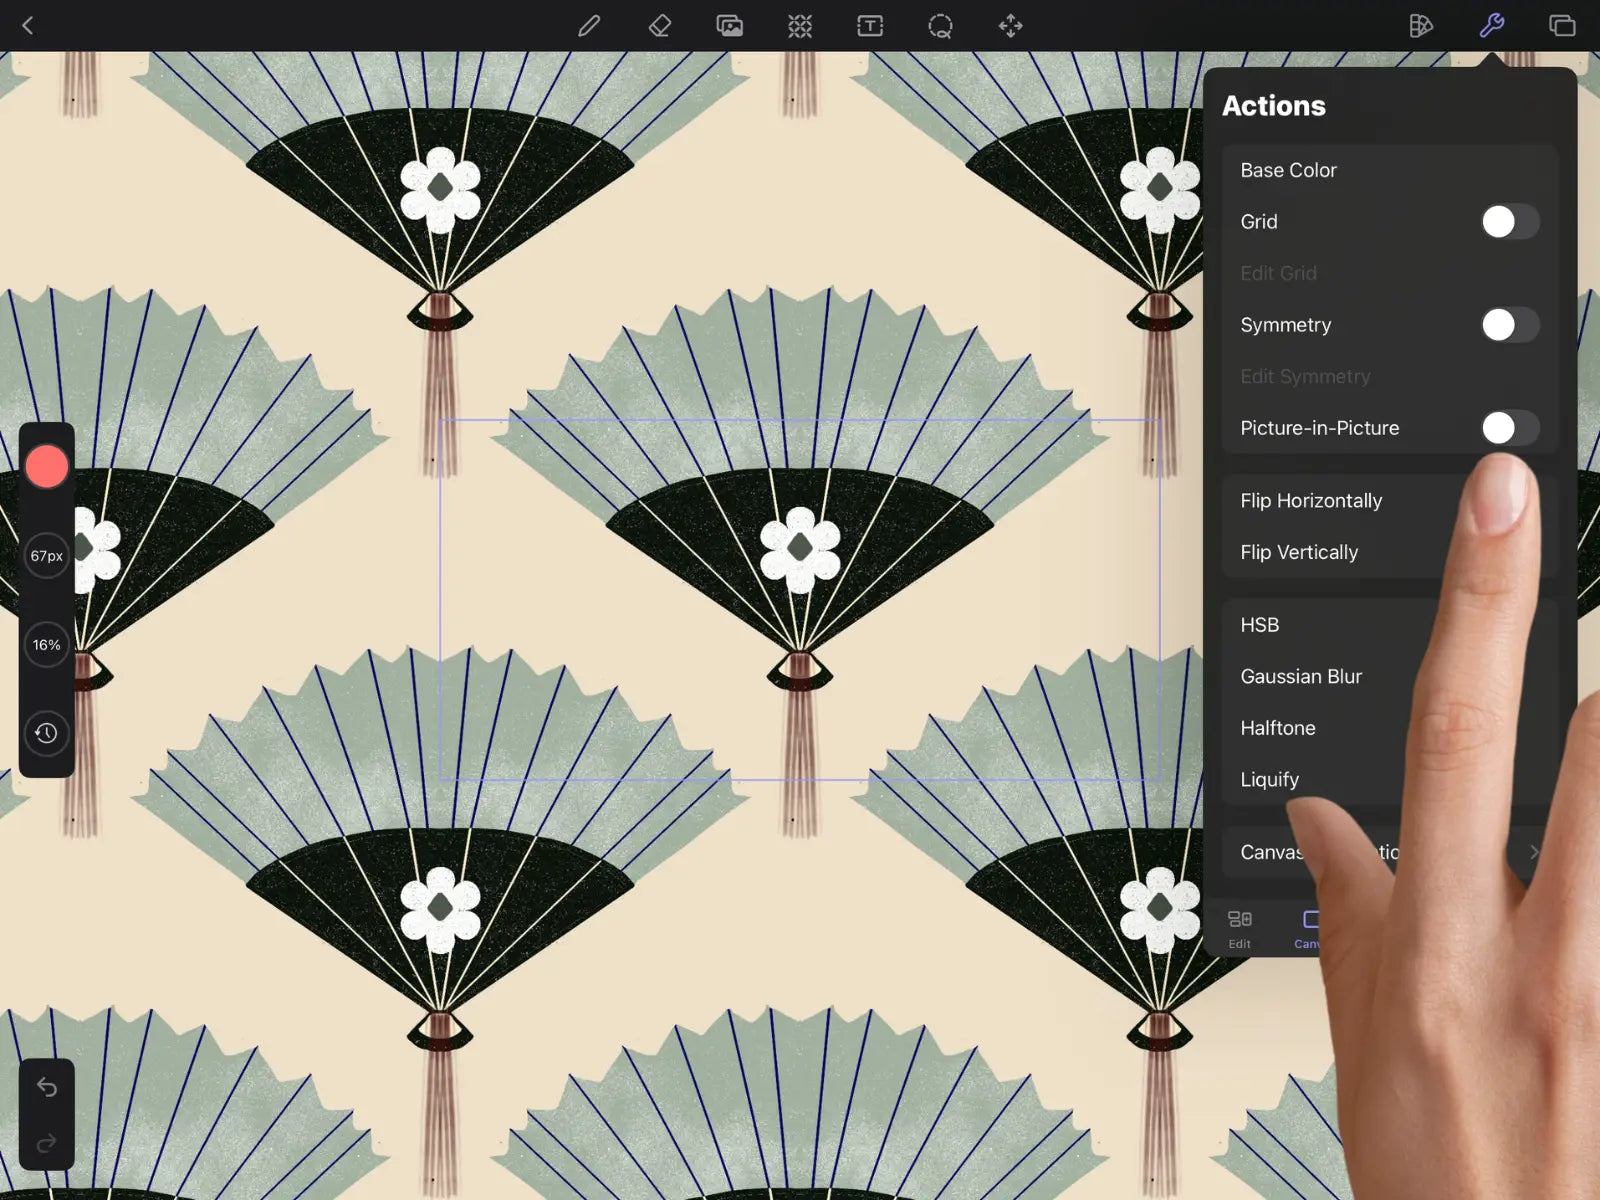The width and height of the screenshot is (1600, 1200).
Task: Toggle the Picture-in-Picture switch
Action: pos(1510,428)
